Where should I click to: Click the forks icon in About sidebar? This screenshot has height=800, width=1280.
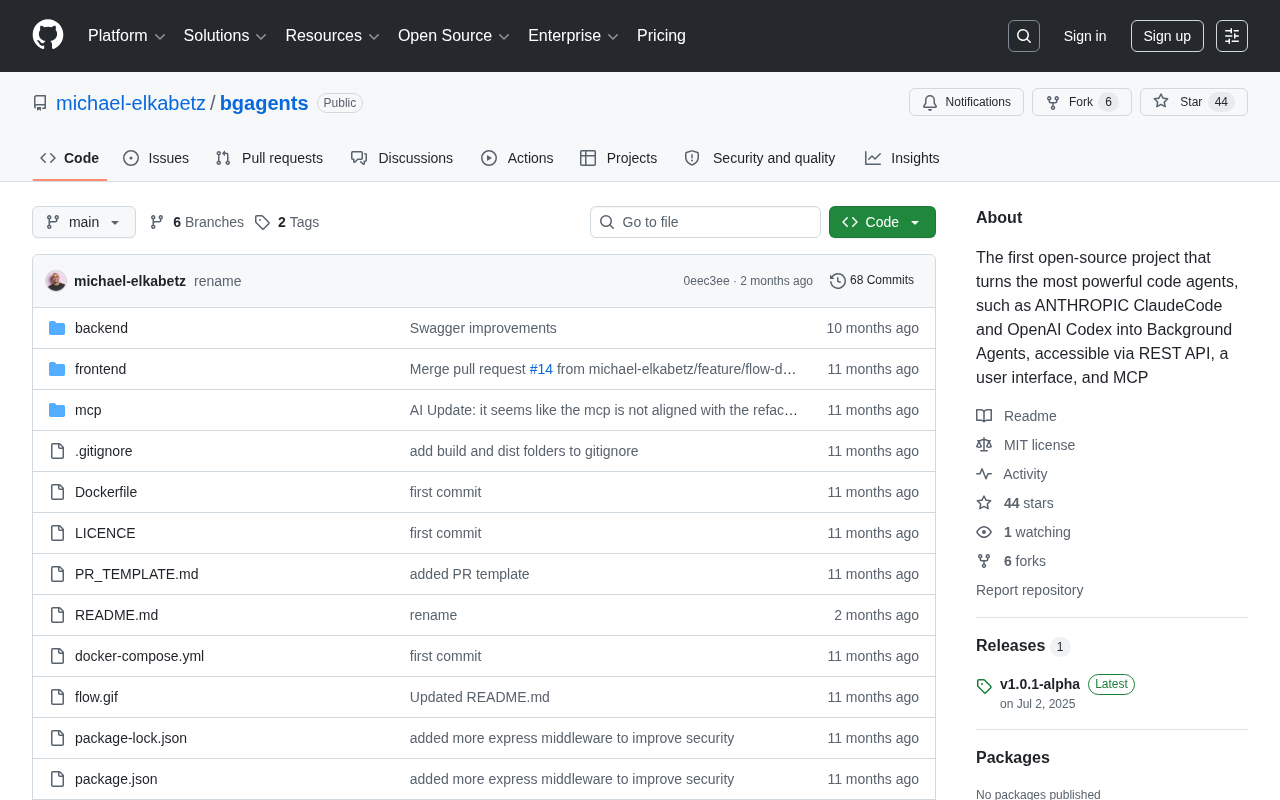[984, 561]
